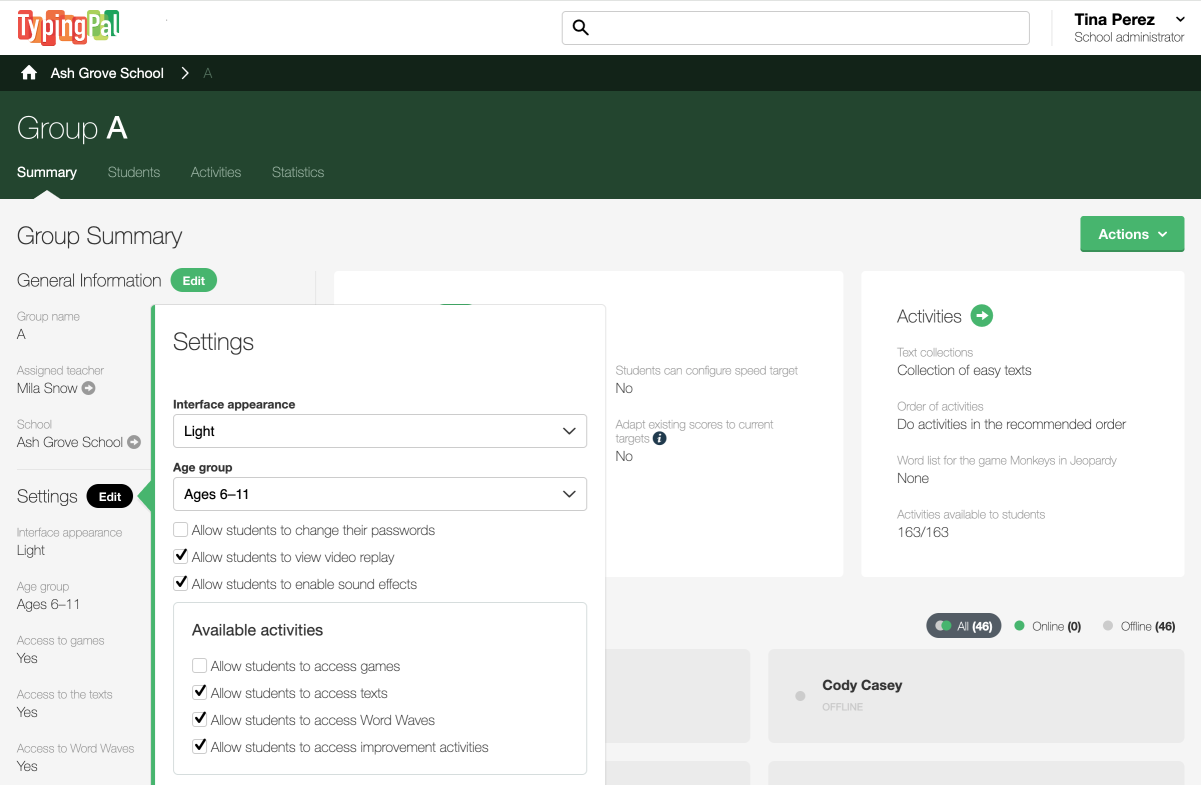
Task: Open the Statistics tab
Action: (297, 172)
